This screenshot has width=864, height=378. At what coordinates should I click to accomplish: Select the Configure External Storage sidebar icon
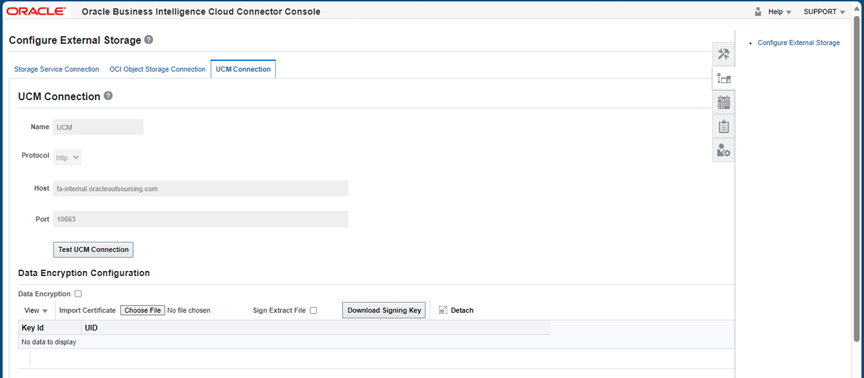click(x=723, y=79)
